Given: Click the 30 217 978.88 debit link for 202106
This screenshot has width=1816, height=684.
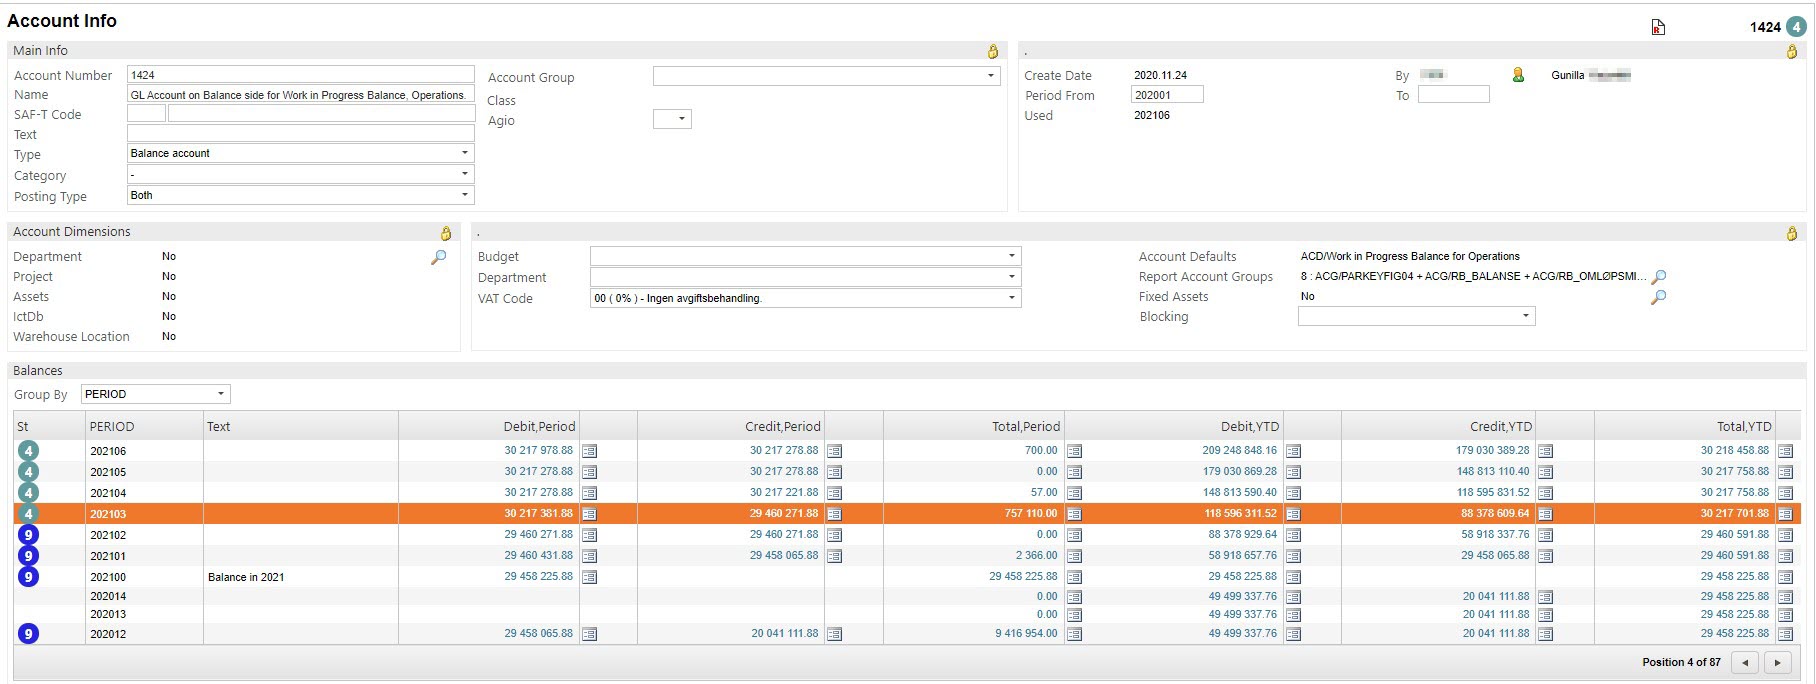Looking at the screenshot, I should click(x=538, y=451).
